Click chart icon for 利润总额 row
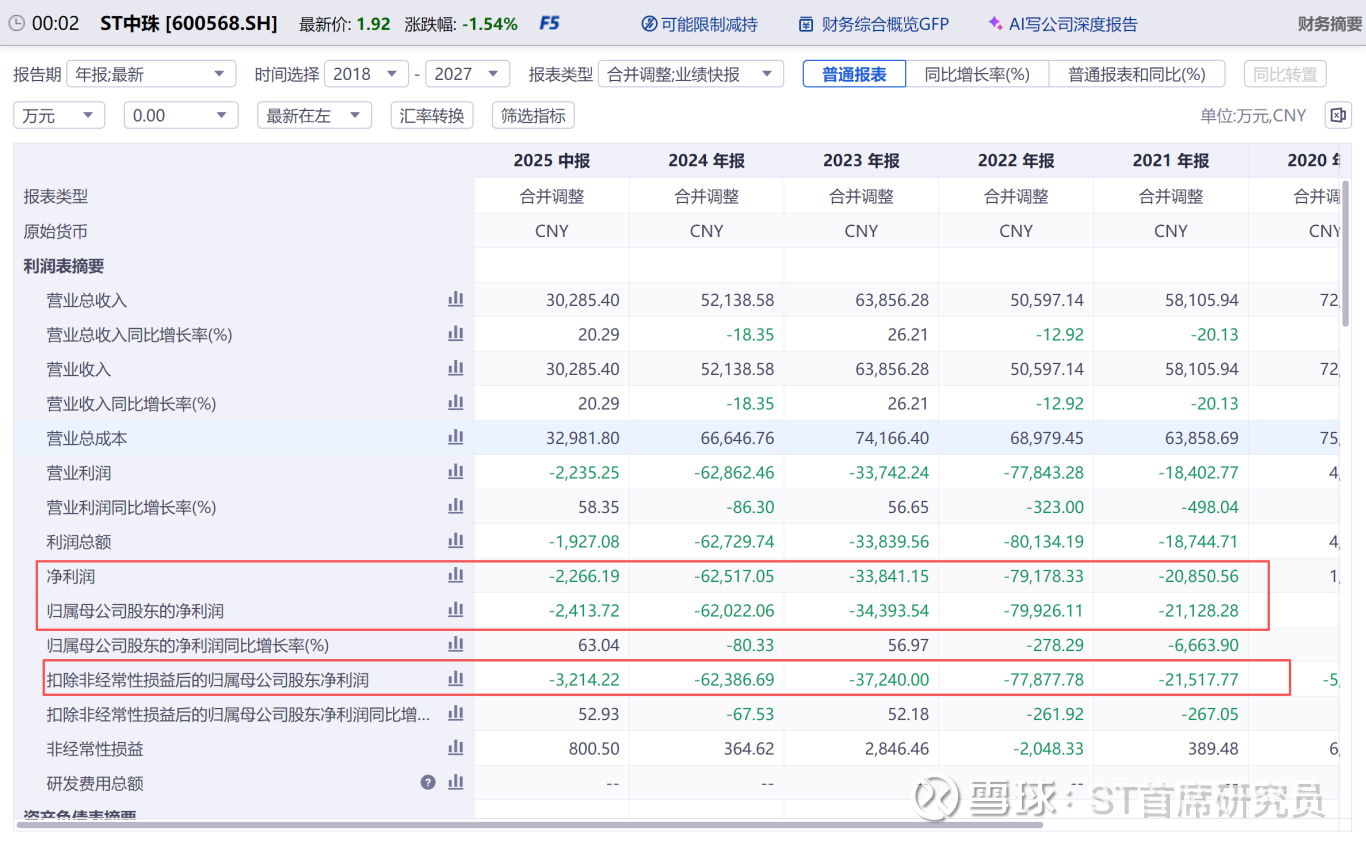 [456, 541]
